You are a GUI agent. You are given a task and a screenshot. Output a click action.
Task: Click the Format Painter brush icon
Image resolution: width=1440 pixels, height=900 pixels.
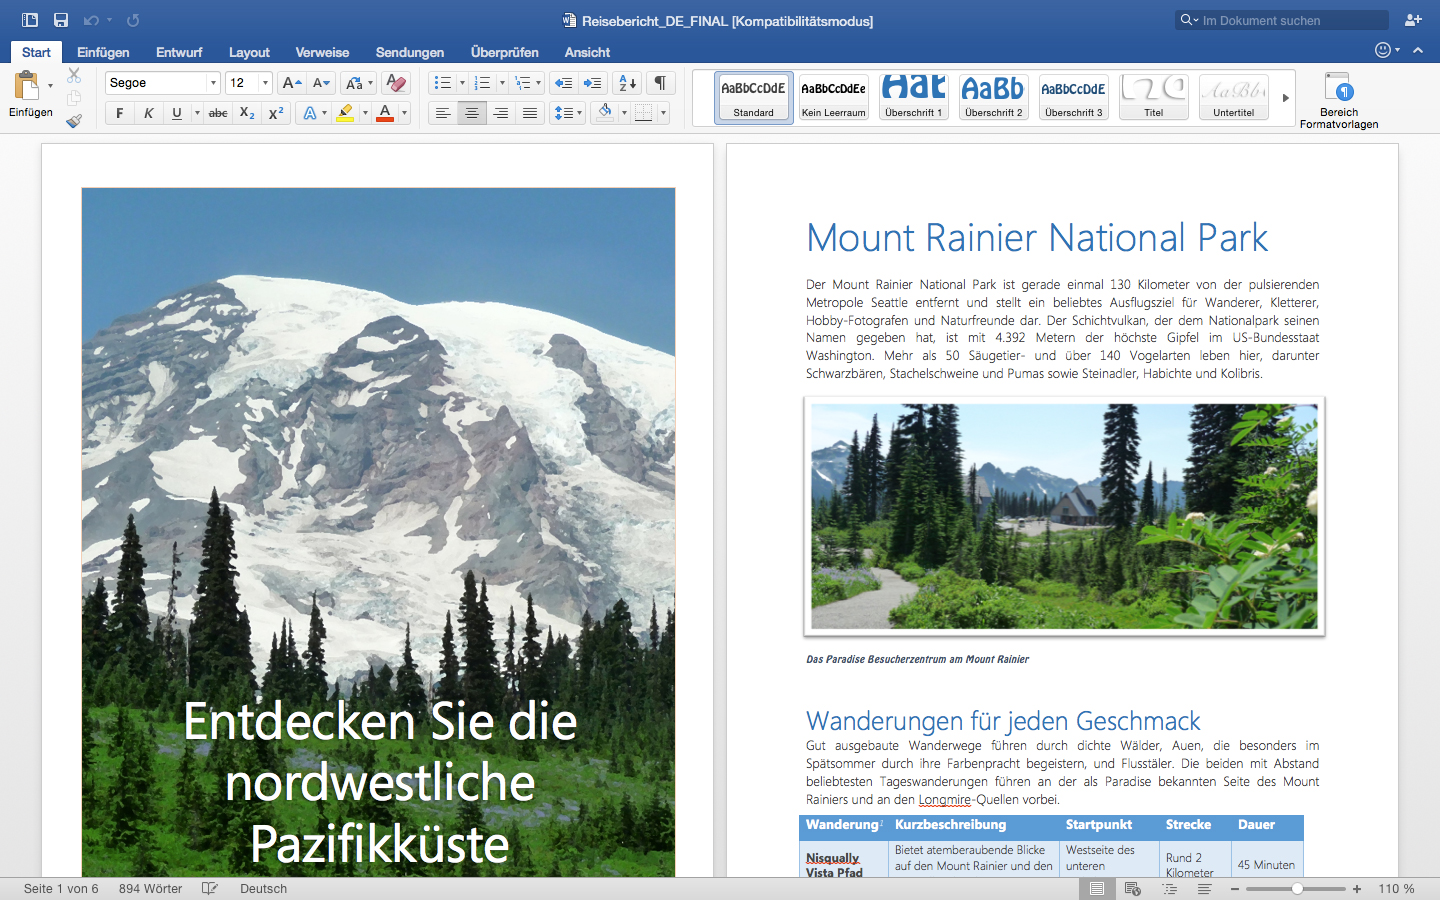pos(74,121)
